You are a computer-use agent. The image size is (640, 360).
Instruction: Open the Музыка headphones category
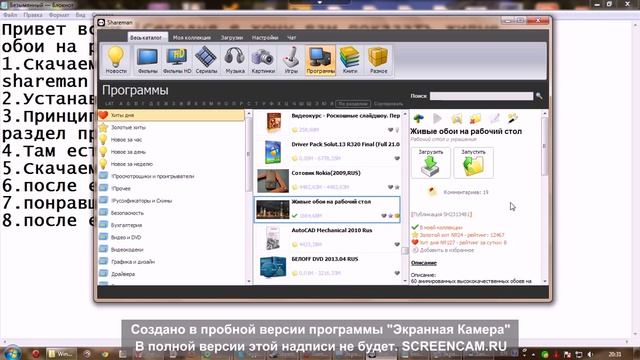point(235,60)
